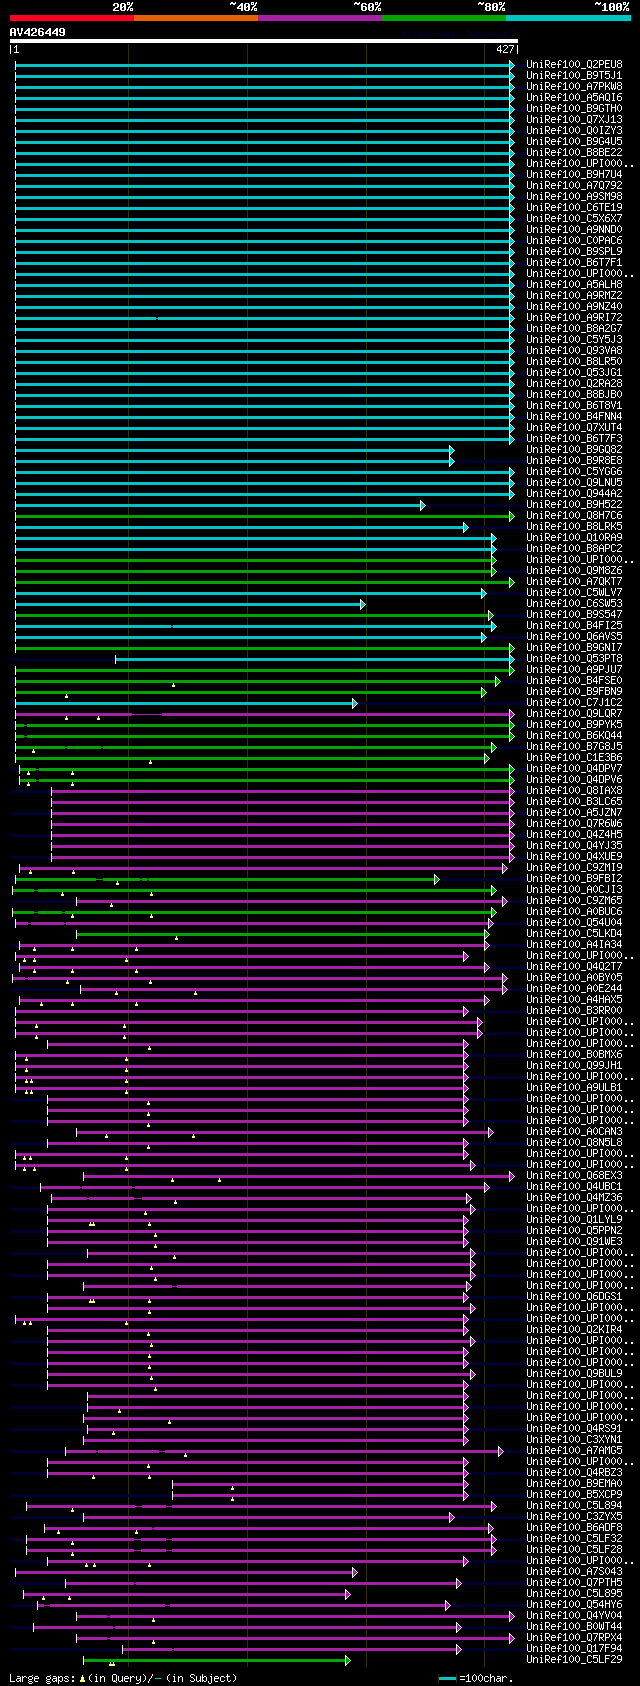The height and width of the screenshot is (1686, 640).
Task: Click hit label UniRef100_B5XCP9
Action: coord(574,1494)
